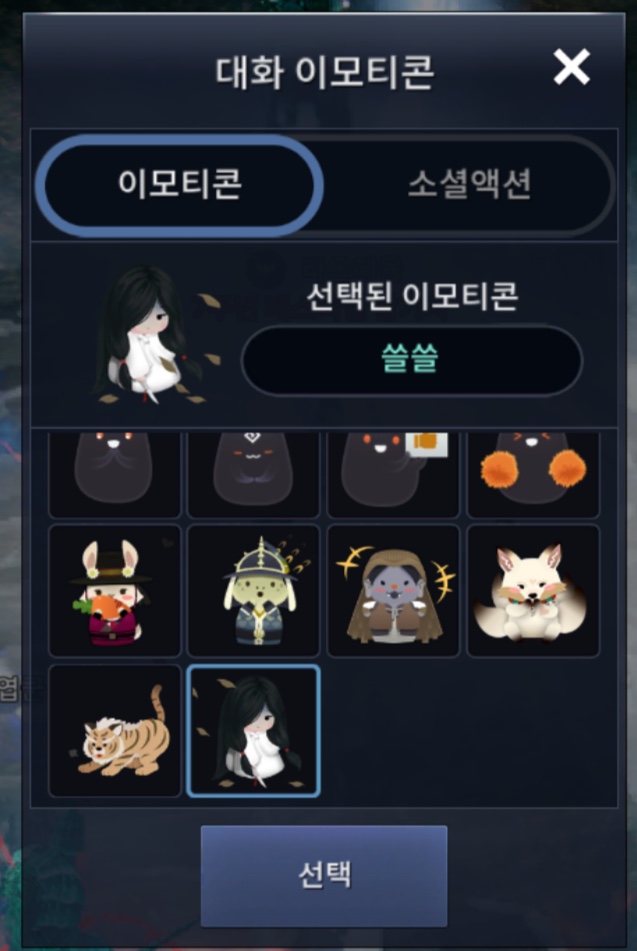Select the first black blob with orange eyes
The width and height of the screenshot is (637, 951).
pos(115,474)
